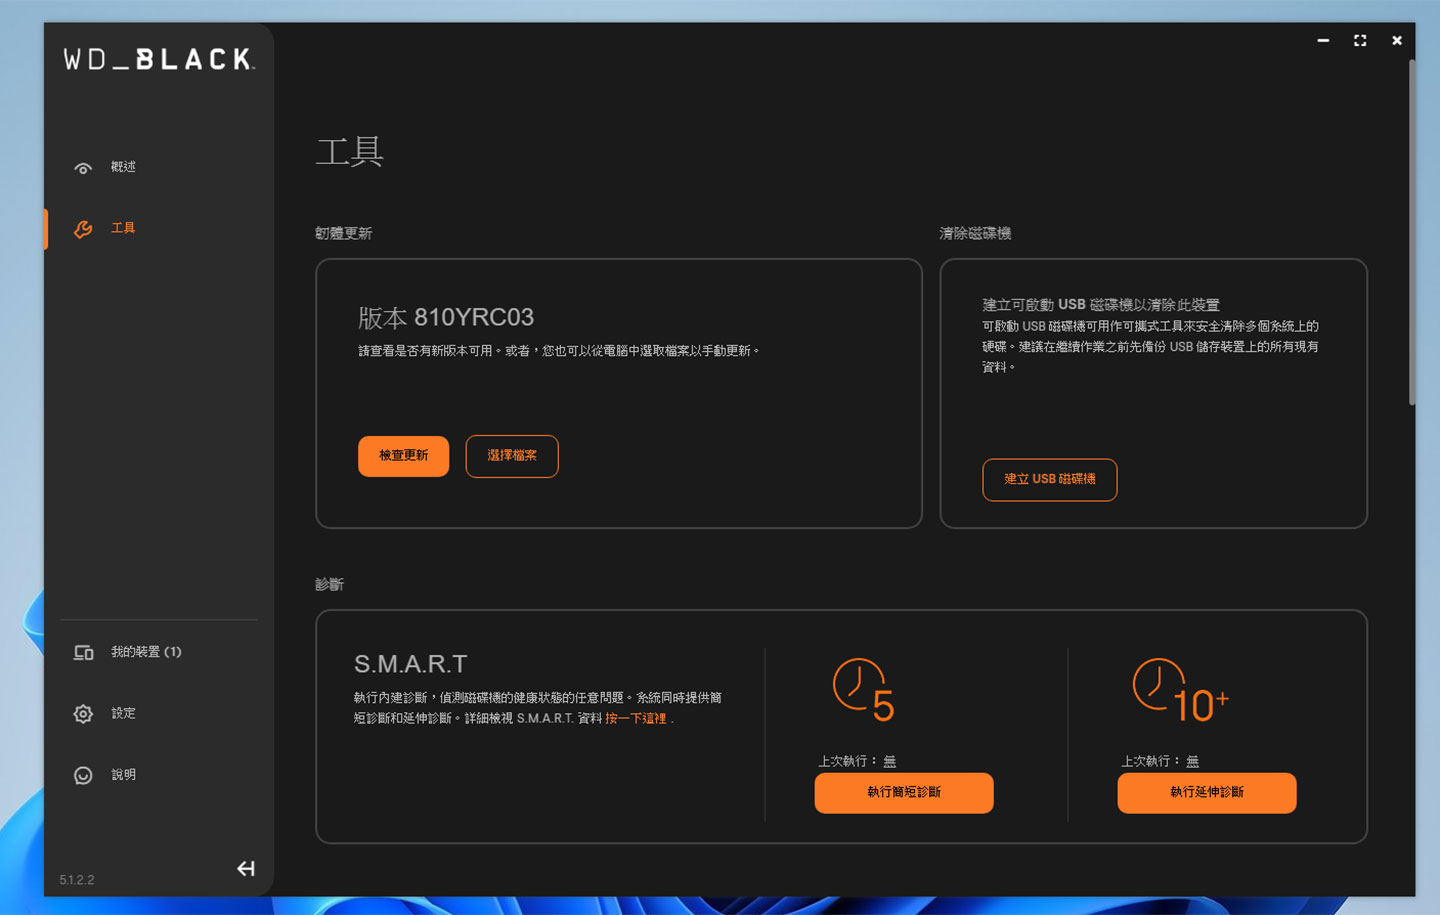This screenshot has width=1440, height=915.
Task: Click 選擇檔案 to pick firmware file
Action: click(512, 456)
